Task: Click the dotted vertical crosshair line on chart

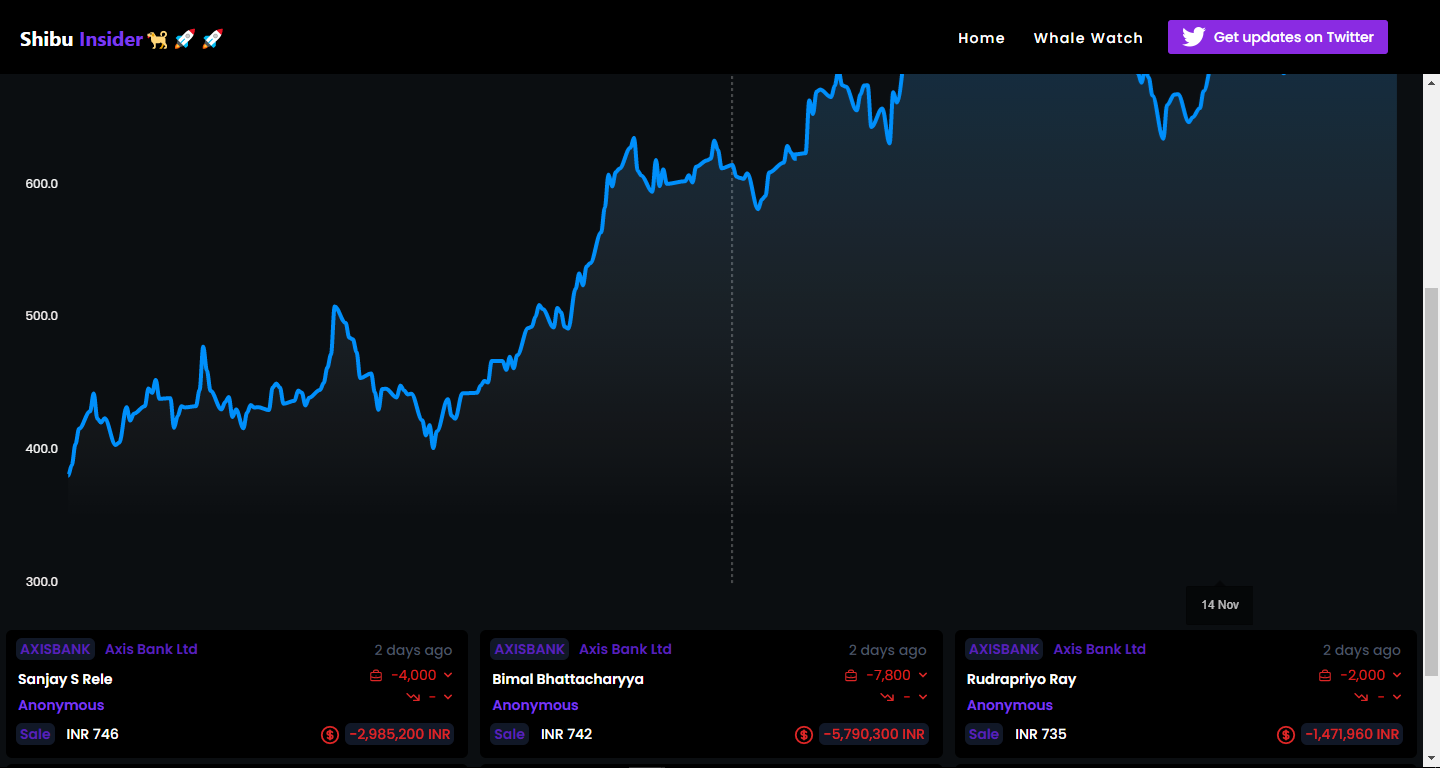Action: (x=732, y=330)
